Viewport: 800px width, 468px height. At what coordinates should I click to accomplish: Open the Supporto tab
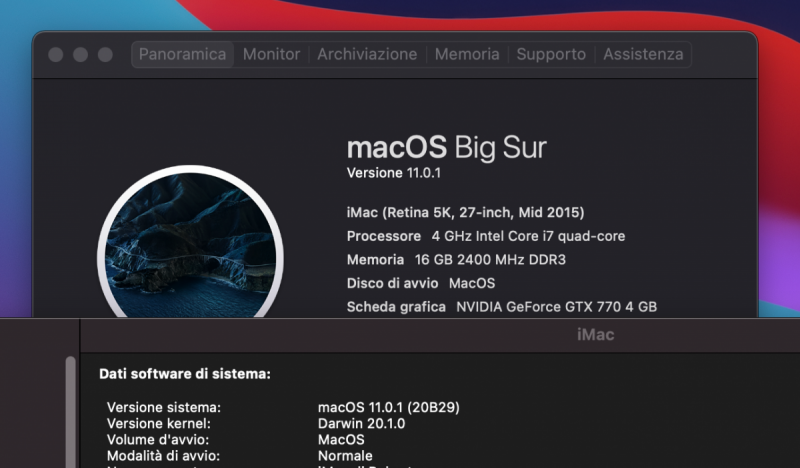point(551,54)
